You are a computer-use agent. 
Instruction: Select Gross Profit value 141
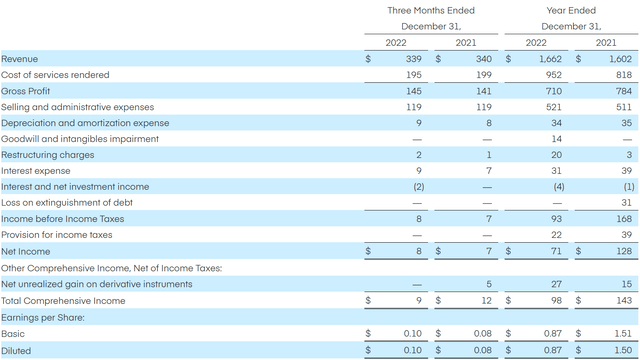point(484,91)
